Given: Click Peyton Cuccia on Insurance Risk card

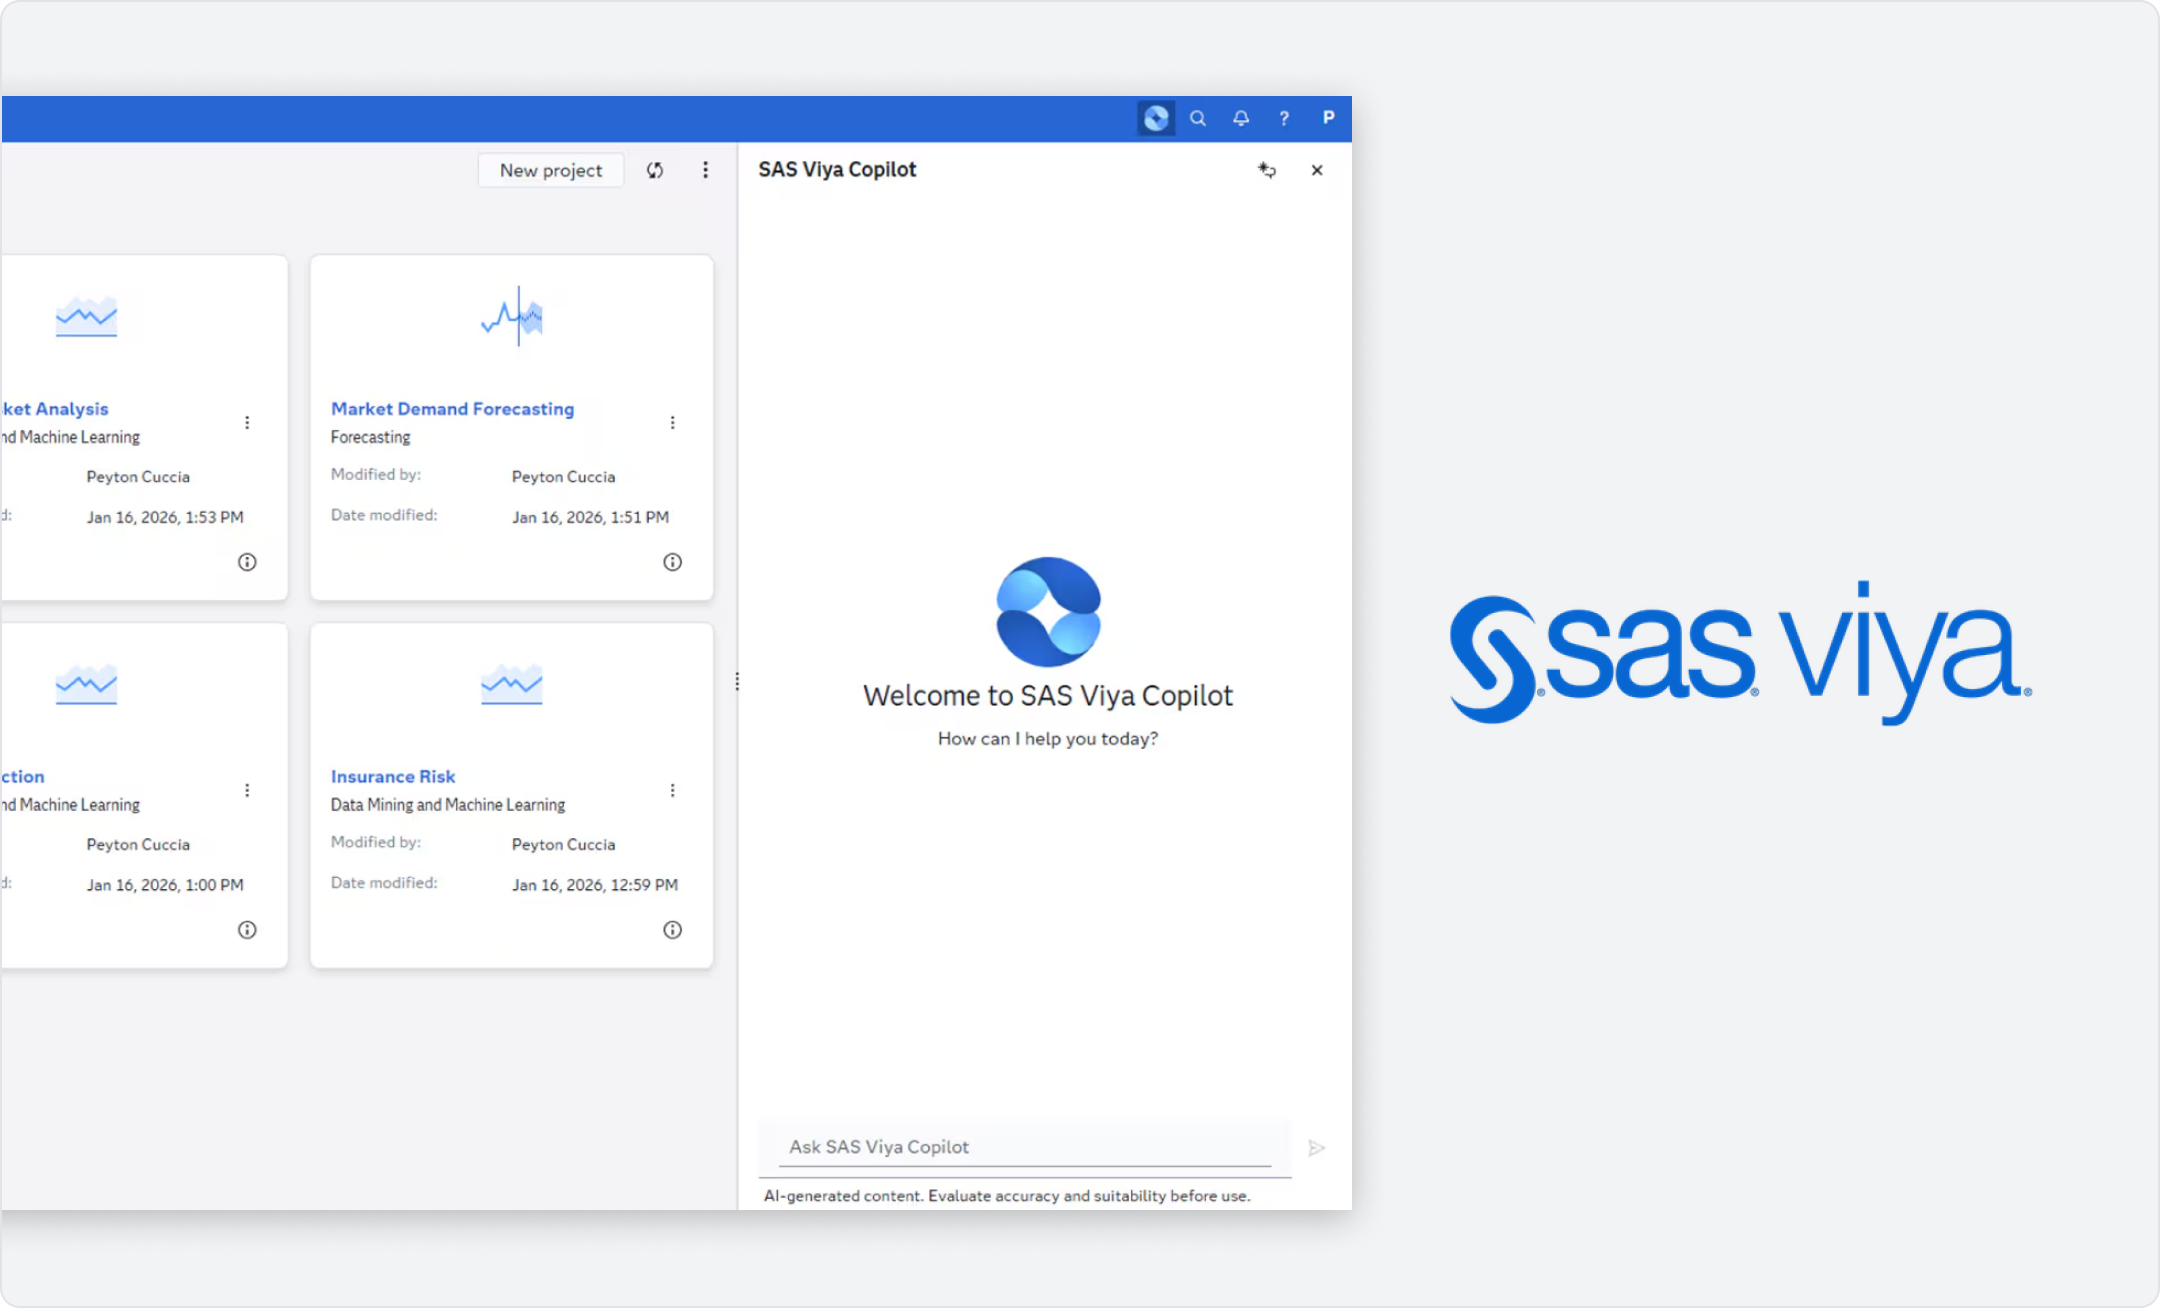Looking at the screenshot, I should click(x=563, y=845).
